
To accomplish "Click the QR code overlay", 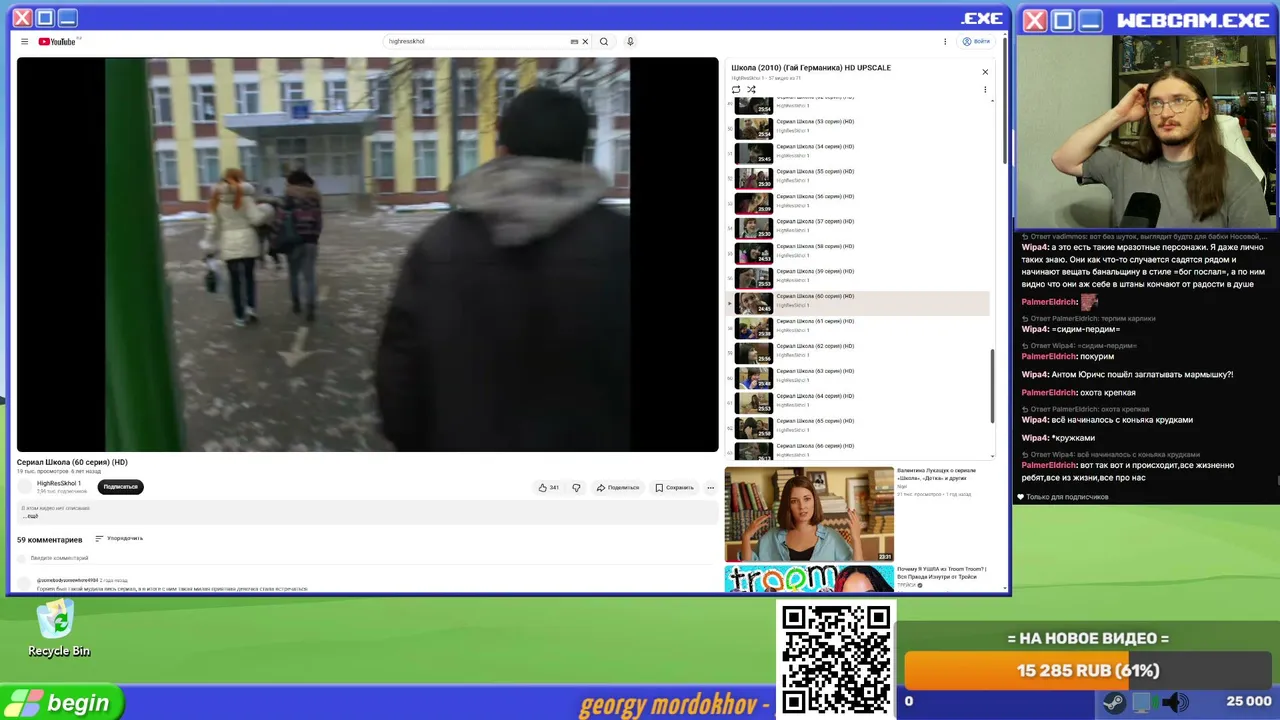I will pyautogui.click(x=836, y=660).
